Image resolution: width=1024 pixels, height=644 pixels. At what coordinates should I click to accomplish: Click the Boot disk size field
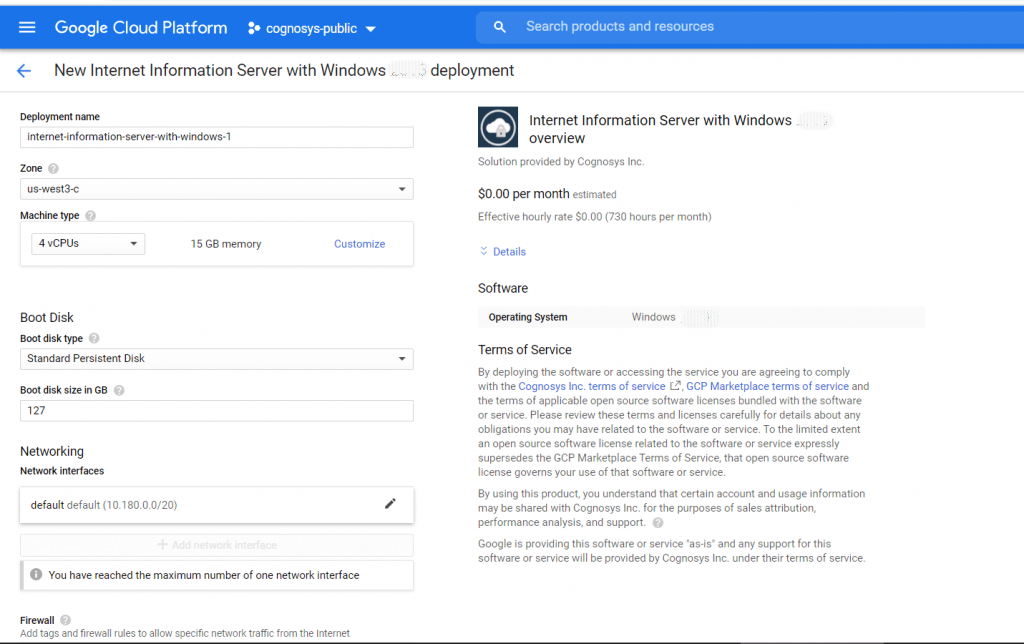click(x=216, y=411)
